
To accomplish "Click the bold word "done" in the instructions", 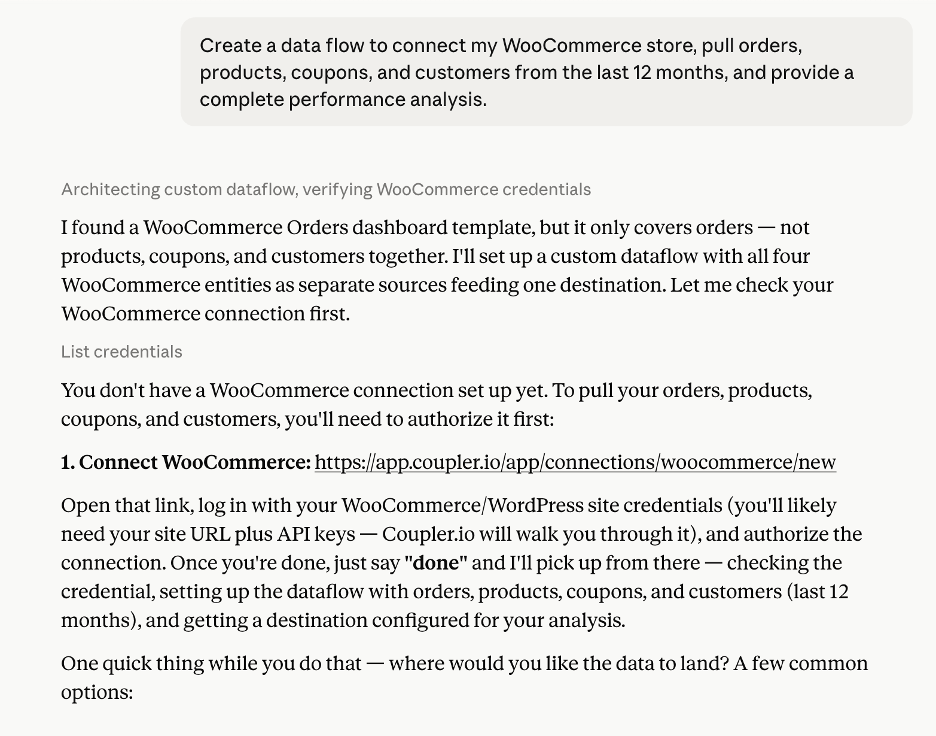I will (x=436, y=563).
